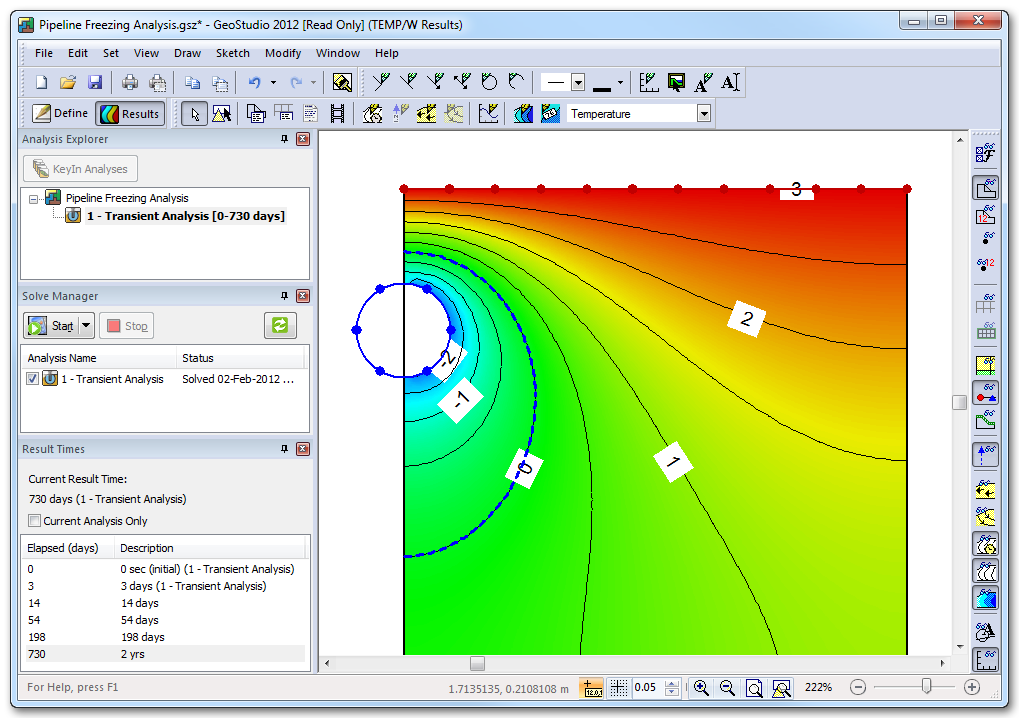Screen dimensions: 1019x718
Task: Open the Window menu
Action: (338, 53)
